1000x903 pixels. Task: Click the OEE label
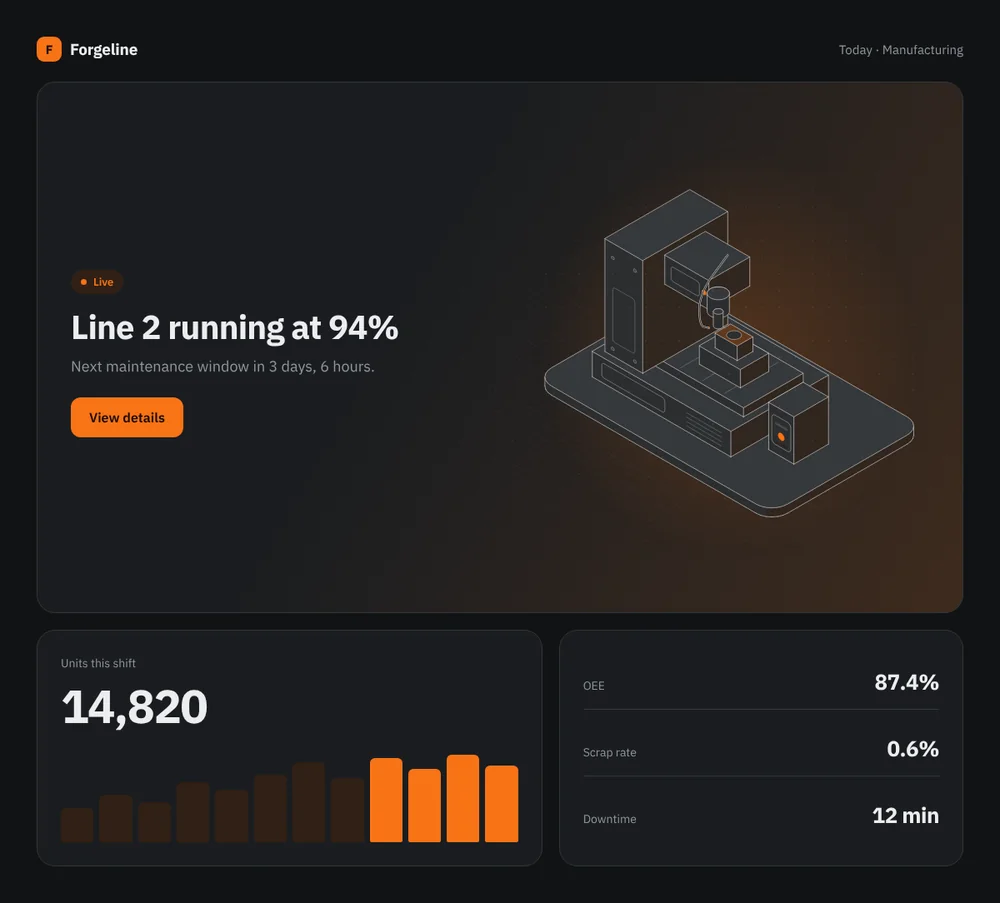point(594,686)
